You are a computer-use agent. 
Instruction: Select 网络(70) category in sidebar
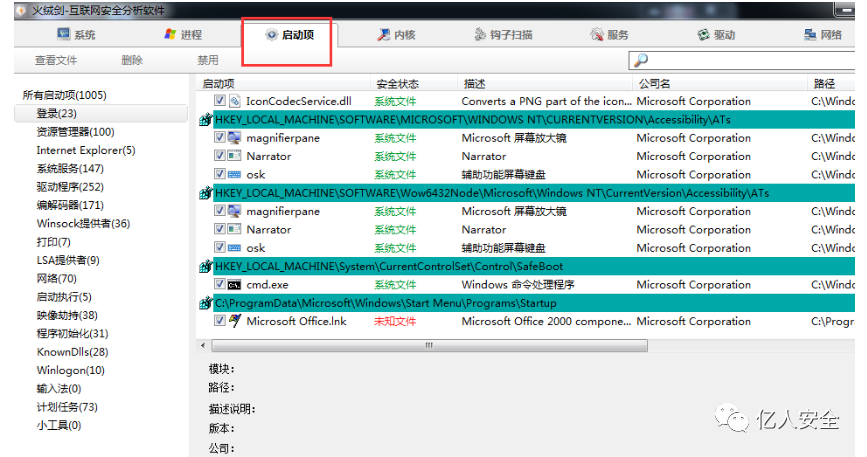[56, 279]
